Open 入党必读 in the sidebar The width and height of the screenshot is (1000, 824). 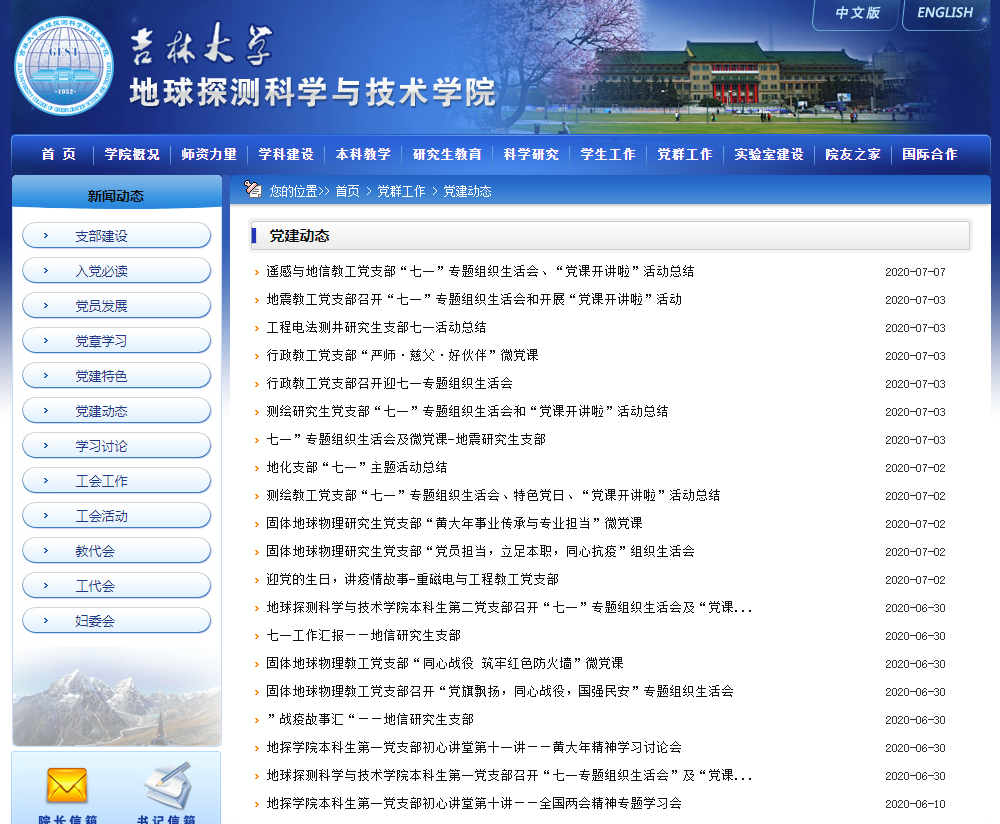[x=101, y=271]
